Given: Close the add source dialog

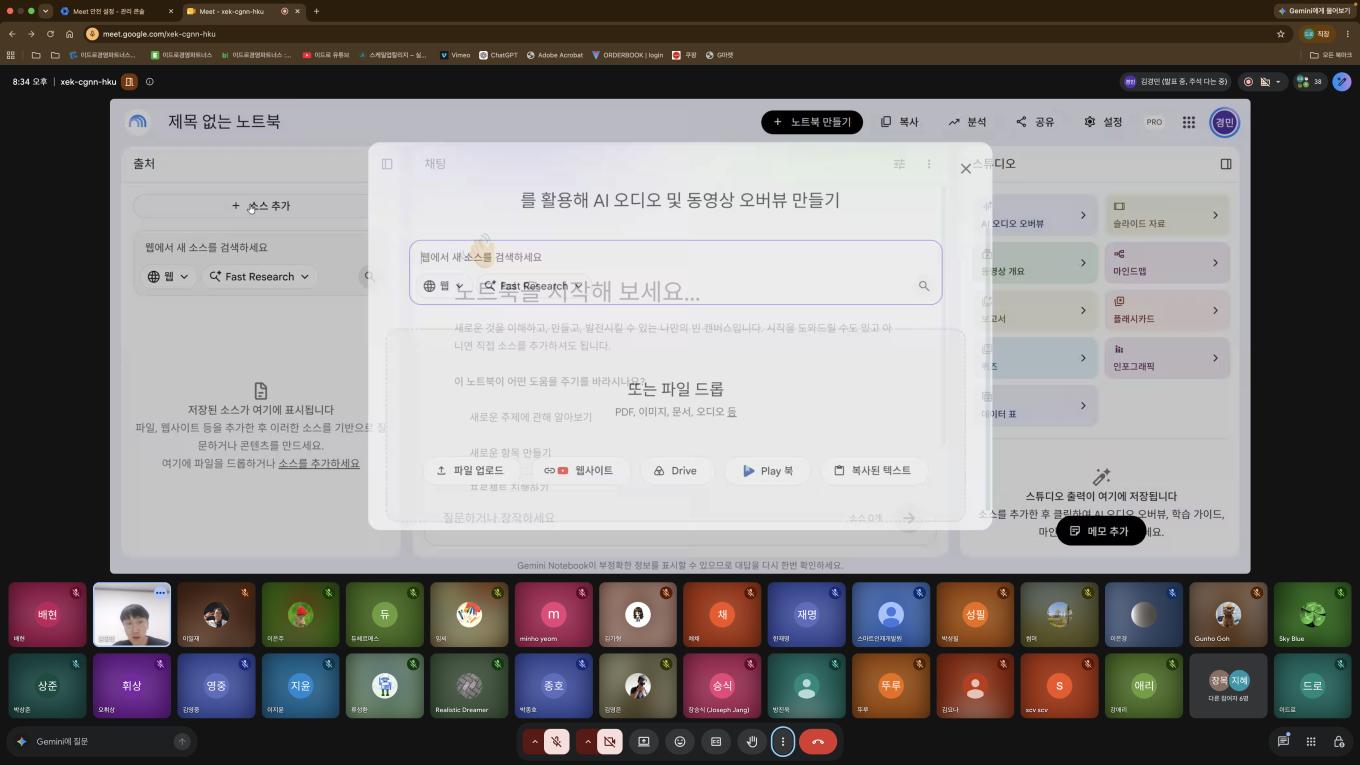Looking at the screenshot, I should (966, 168).
